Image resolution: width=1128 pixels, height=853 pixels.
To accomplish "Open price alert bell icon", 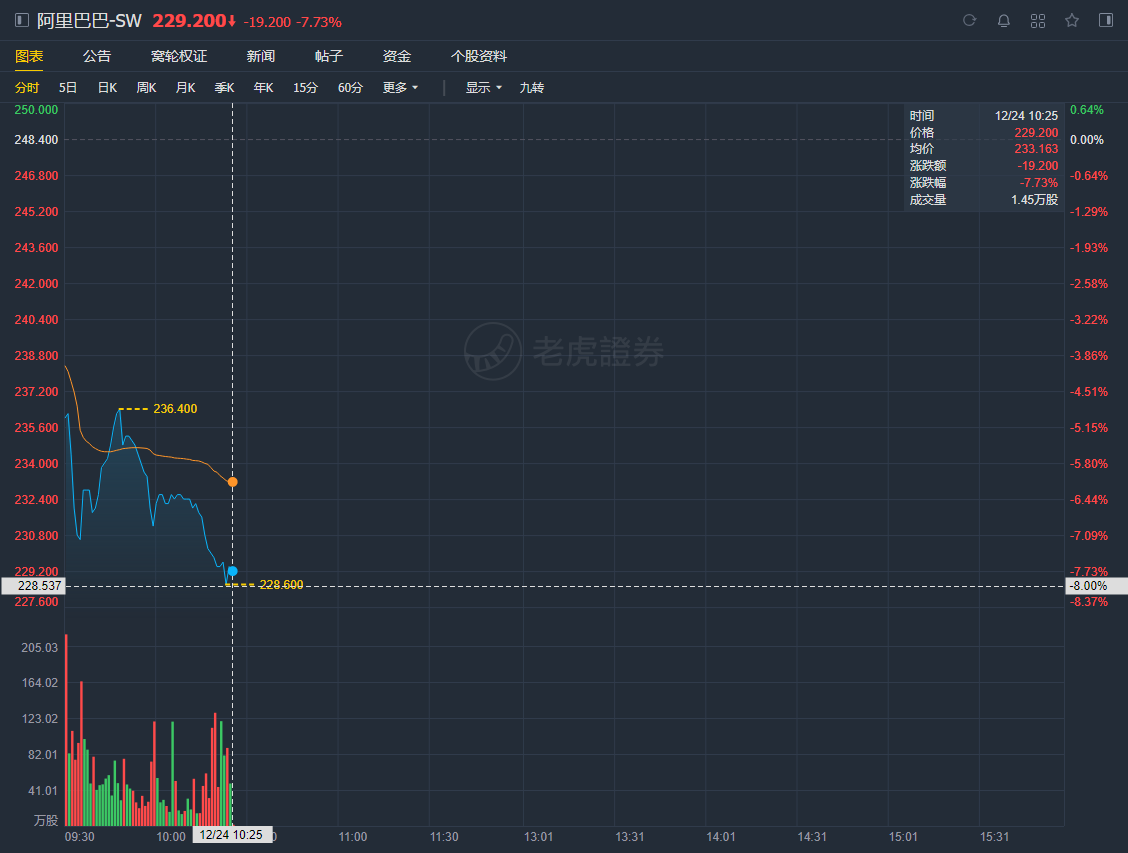I will pyautogui.click(x=1004, y=21).
